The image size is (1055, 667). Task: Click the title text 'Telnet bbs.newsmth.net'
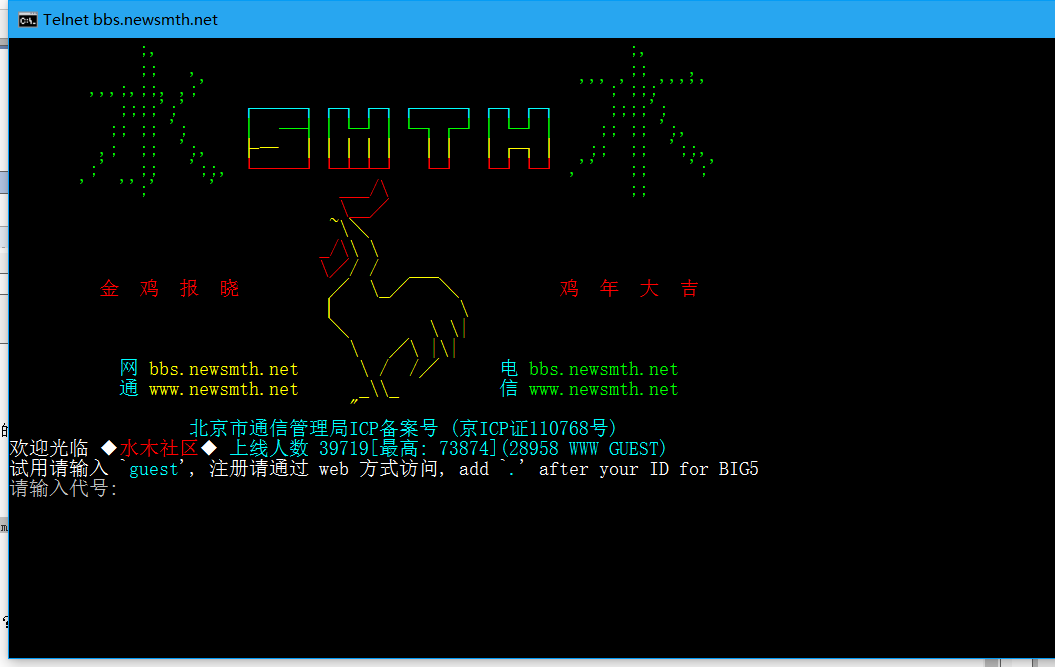pyautogui.click(x=131, y=20)
